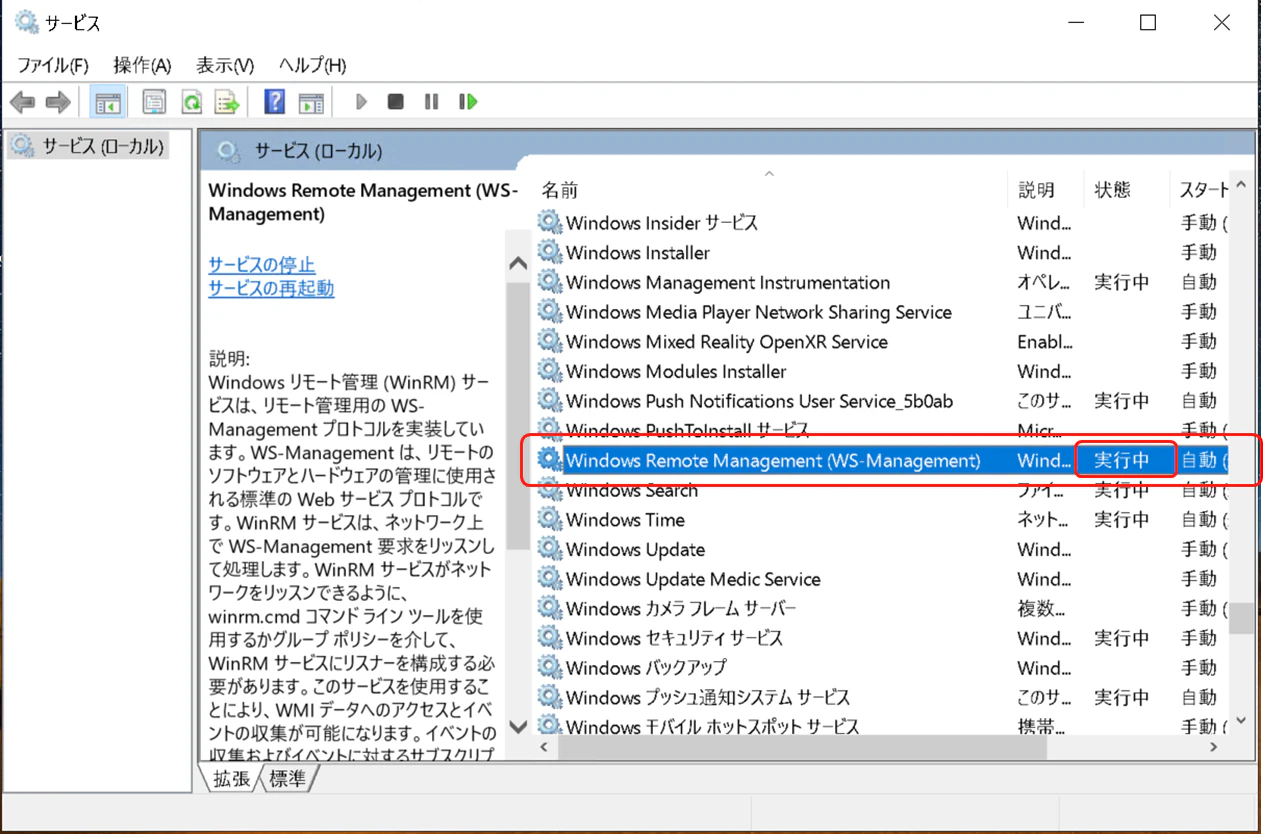Click the サービス title bar gear icon

click(26, 22)
